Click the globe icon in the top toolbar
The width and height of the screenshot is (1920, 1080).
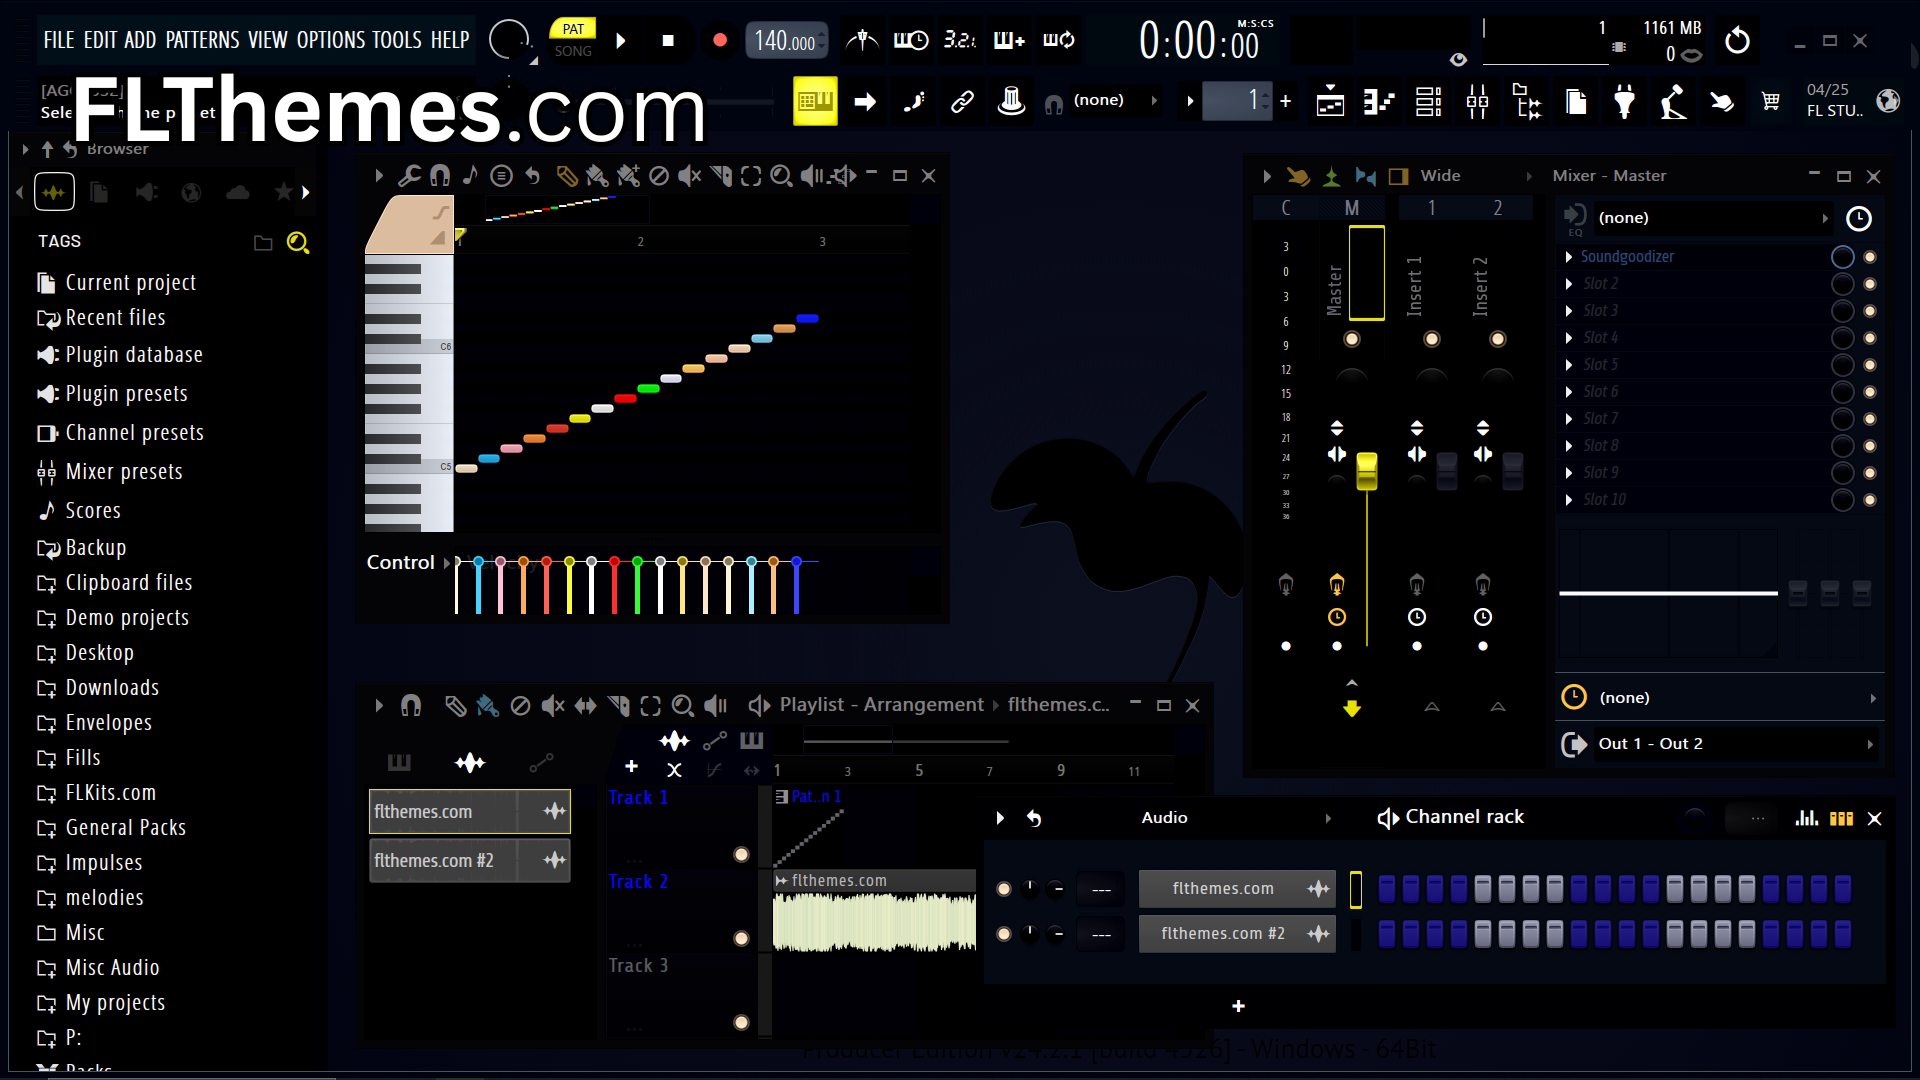point(1888,101)
